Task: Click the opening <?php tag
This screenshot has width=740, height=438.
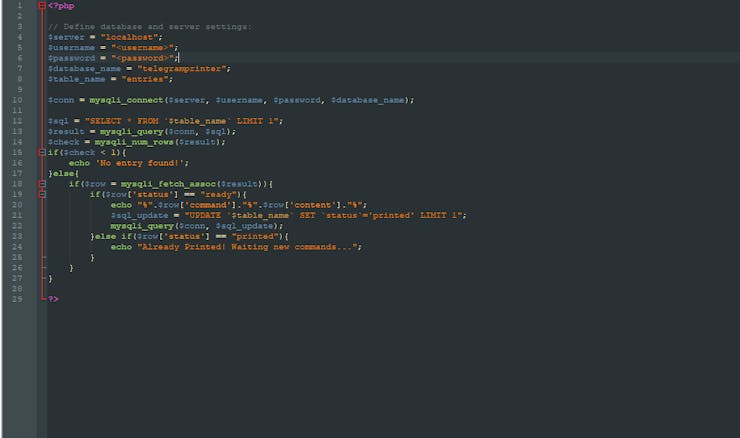Action: point(61,6)
